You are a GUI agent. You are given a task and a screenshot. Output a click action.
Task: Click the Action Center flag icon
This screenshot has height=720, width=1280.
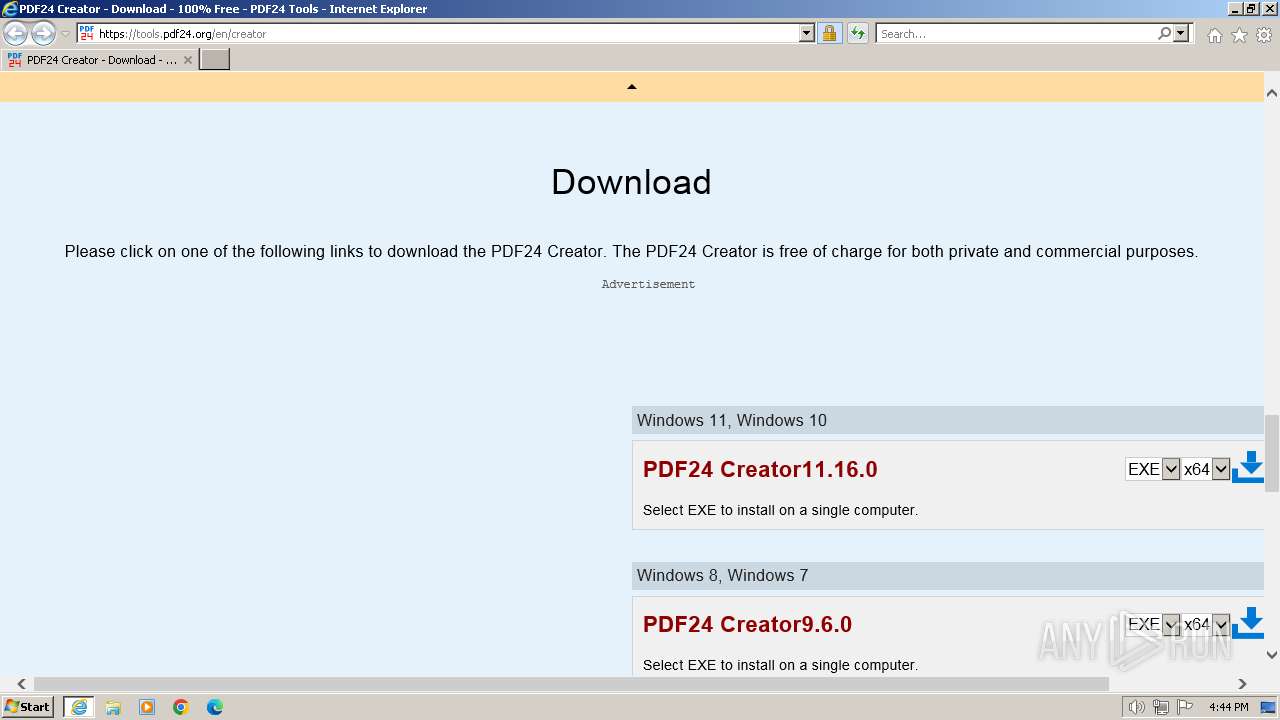[x=1186, y=707]
